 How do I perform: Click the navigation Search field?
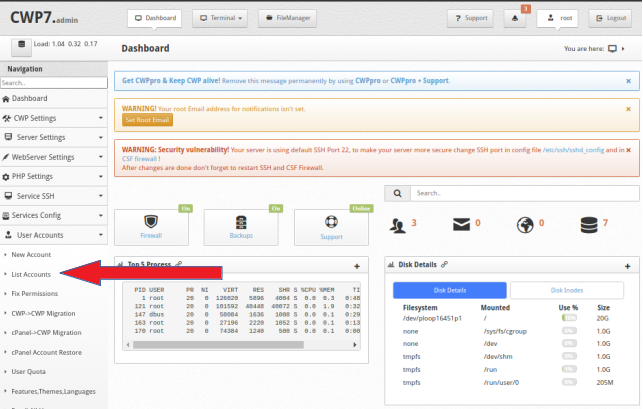[54, 83]
